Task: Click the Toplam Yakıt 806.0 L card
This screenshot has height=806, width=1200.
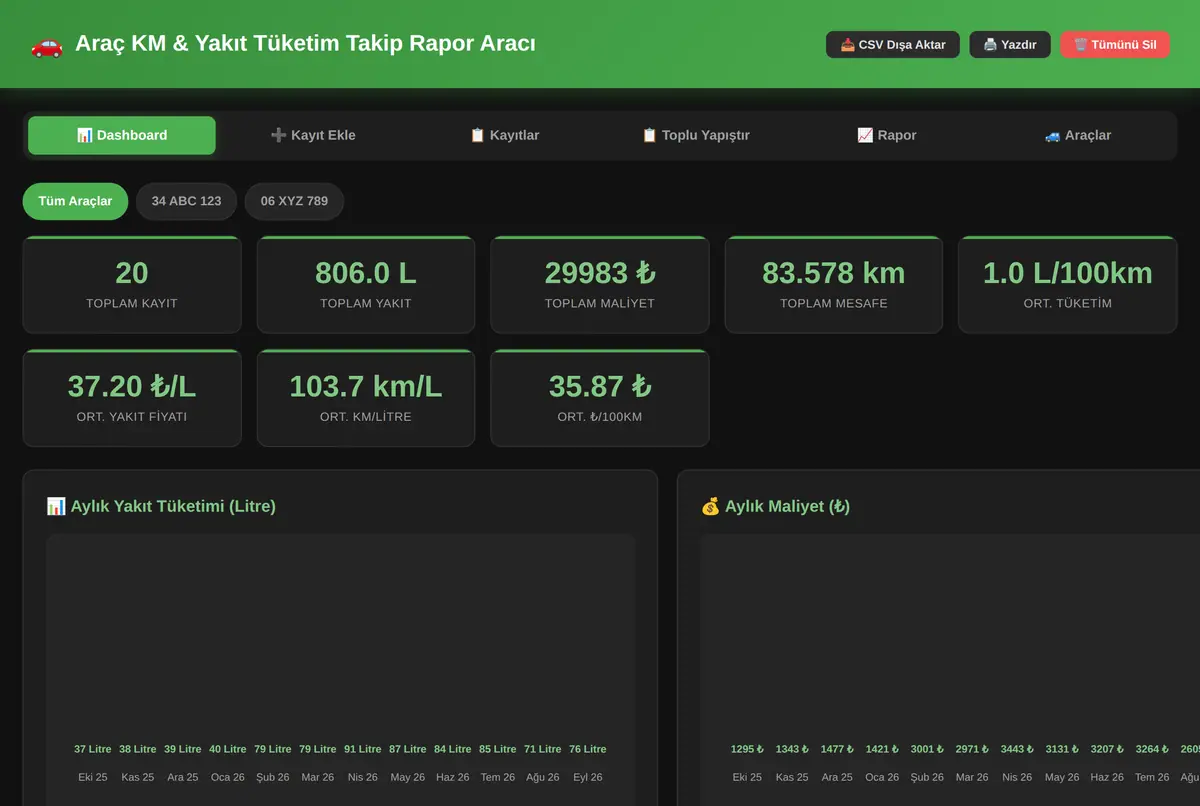Action: 366,285
